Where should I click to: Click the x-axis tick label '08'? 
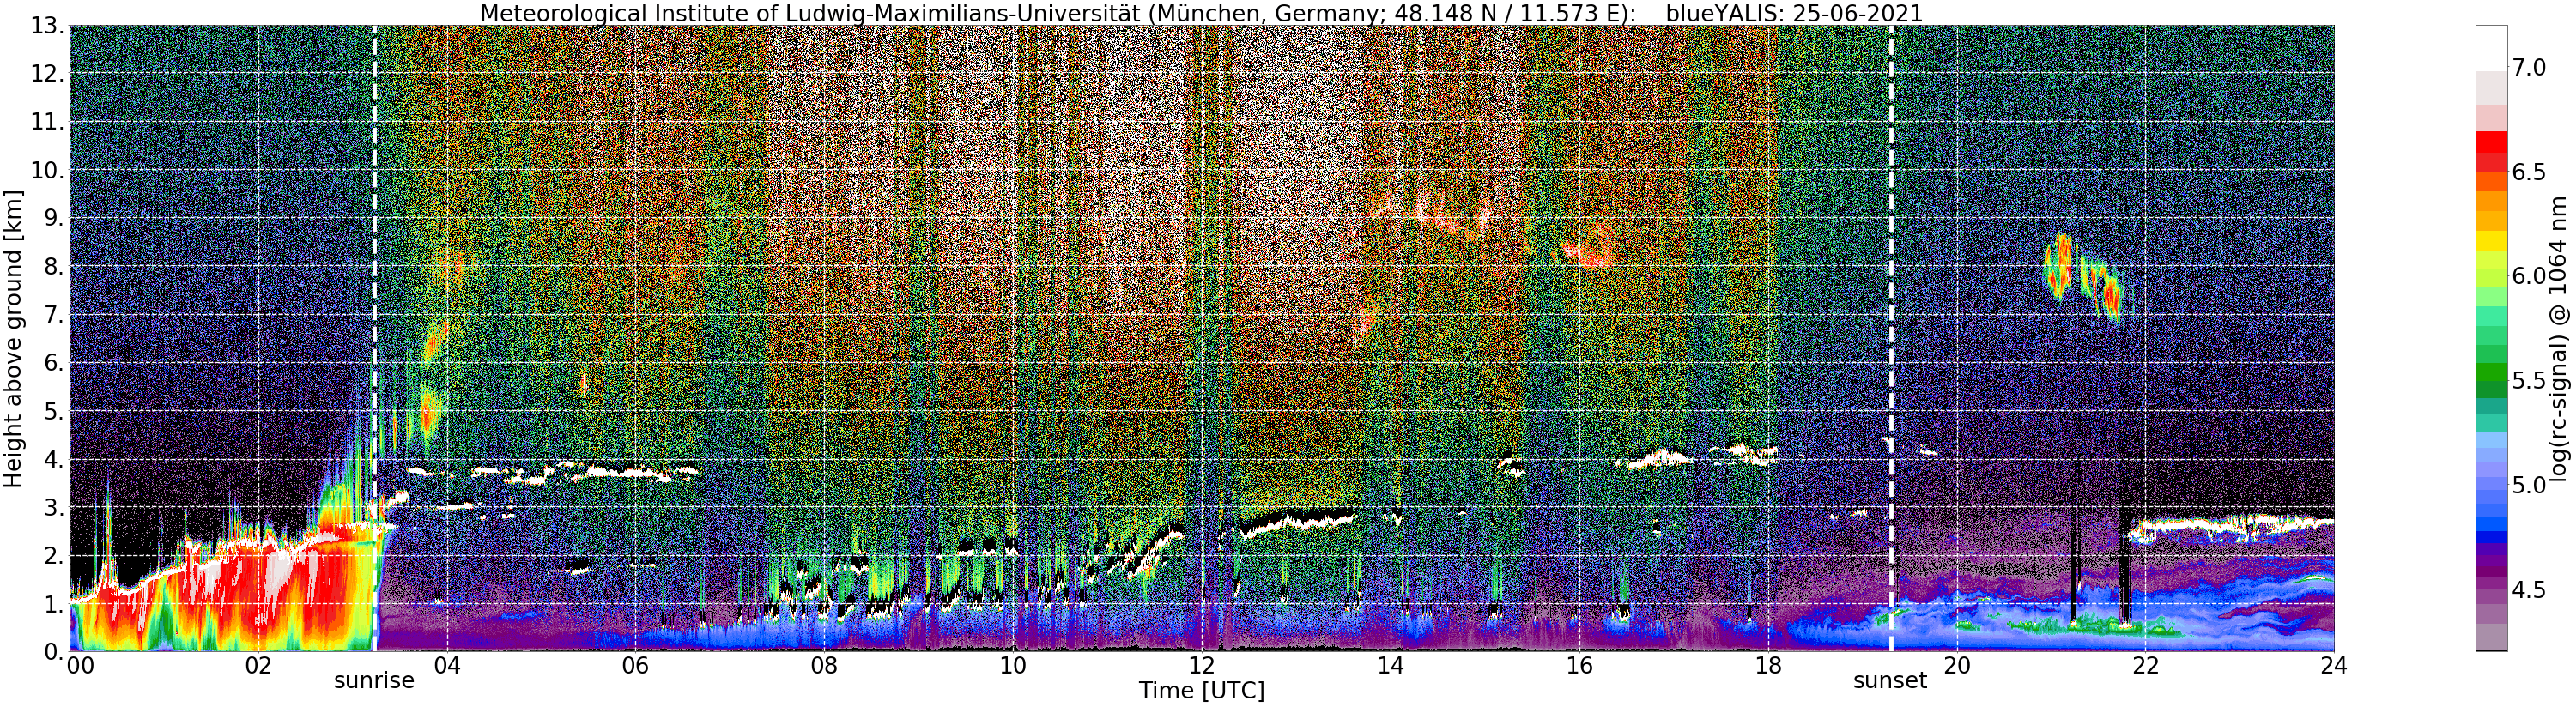824,665
